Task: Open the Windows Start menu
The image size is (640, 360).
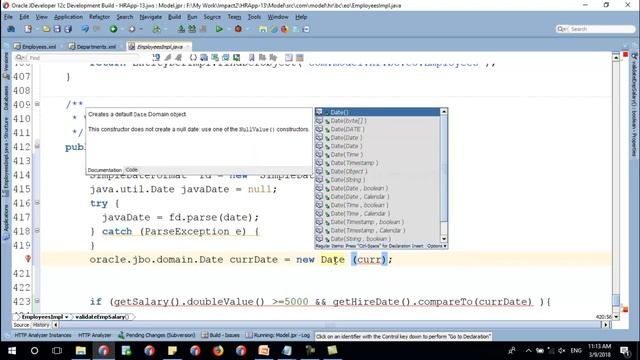Action: 12,351
